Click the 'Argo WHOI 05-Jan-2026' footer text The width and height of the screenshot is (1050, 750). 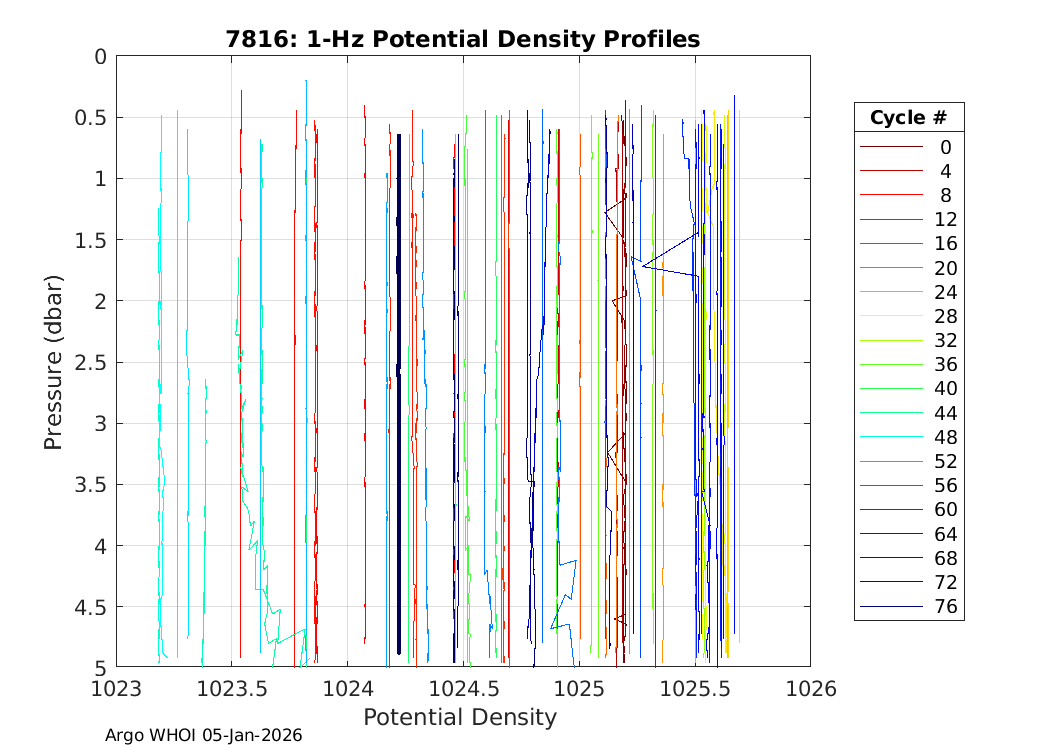click(x=203, y=735)
